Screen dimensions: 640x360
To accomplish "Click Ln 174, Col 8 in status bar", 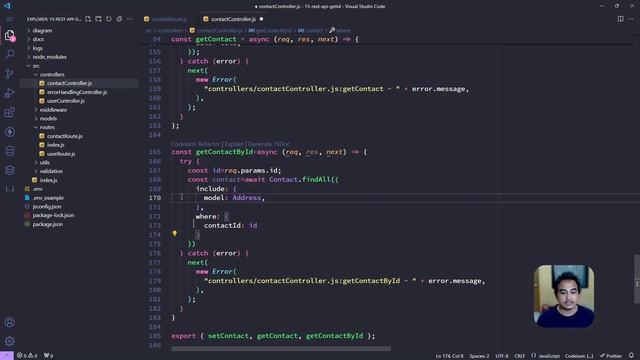I will (449, 356).
